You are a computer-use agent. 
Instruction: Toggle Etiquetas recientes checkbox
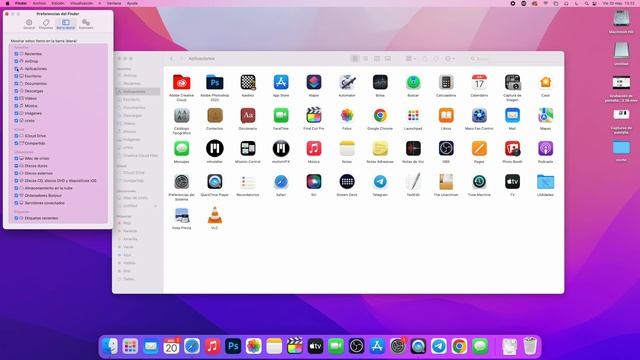pyautogui.click(x=16, y=218)
